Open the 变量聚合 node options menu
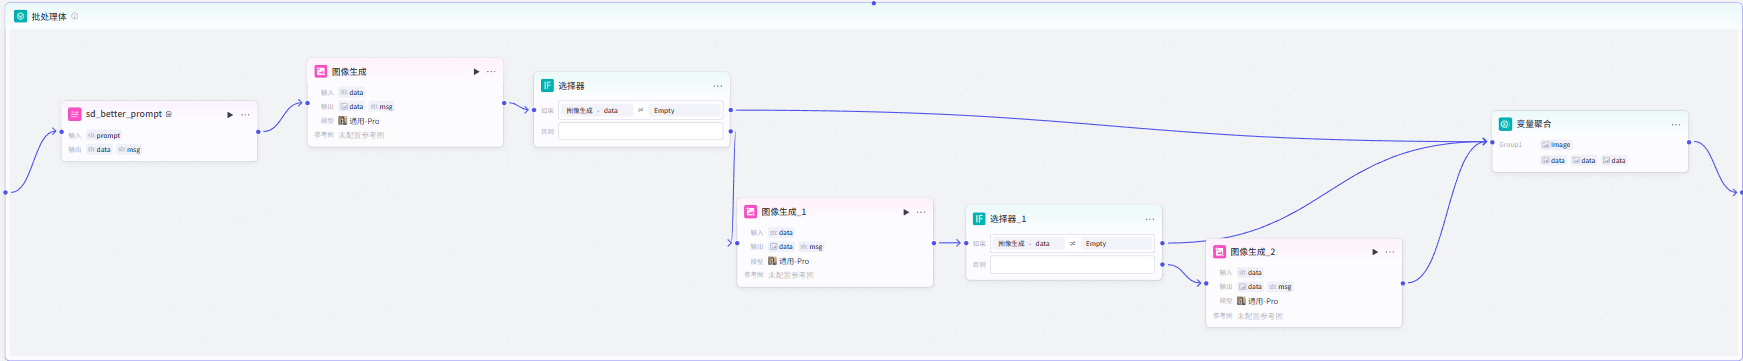 [1676, 124]
